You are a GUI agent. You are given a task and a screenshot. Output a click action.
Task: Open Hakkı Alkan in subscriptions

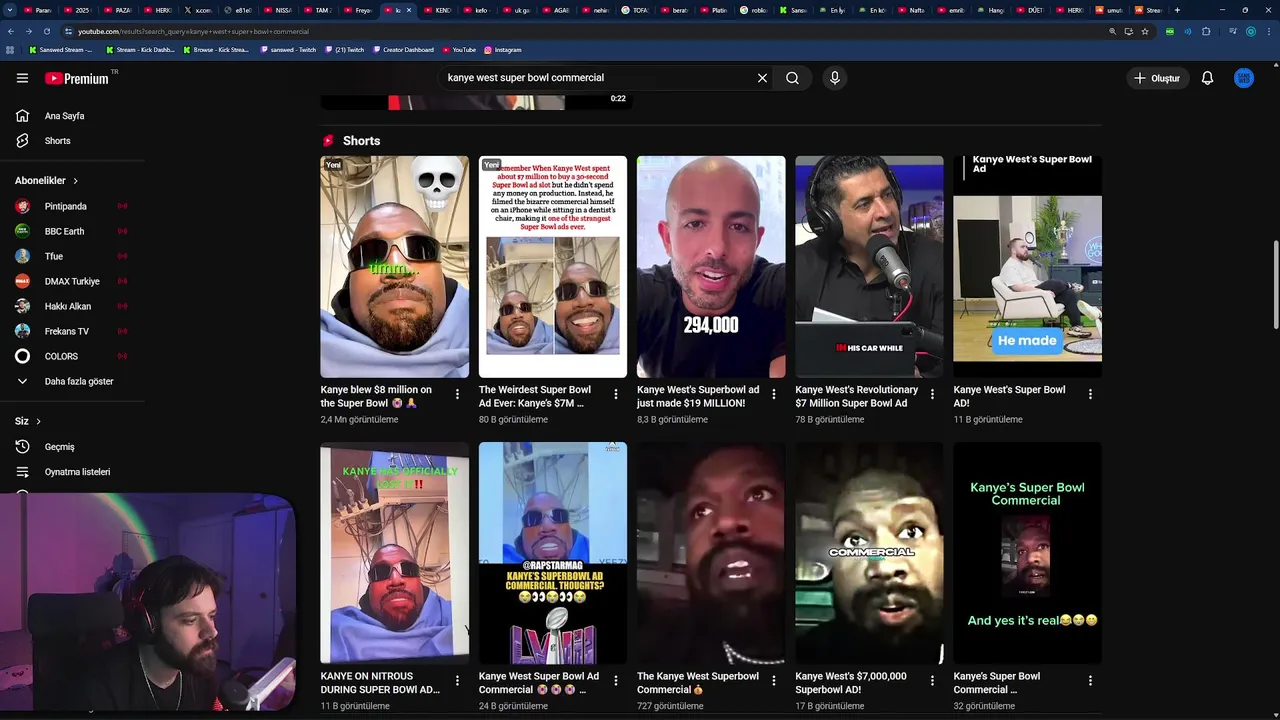pyautogui.click(x=72, y=306)
